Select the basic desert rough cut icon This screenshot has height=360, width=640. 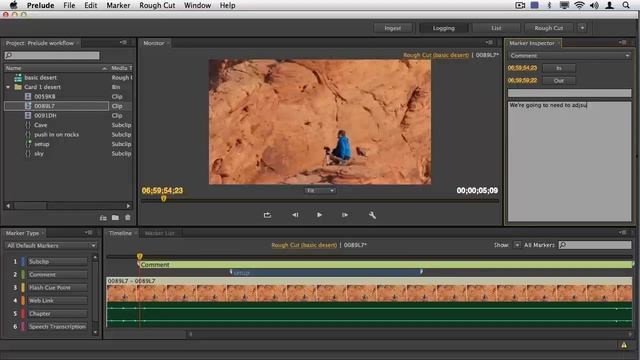tap(18, 78)
